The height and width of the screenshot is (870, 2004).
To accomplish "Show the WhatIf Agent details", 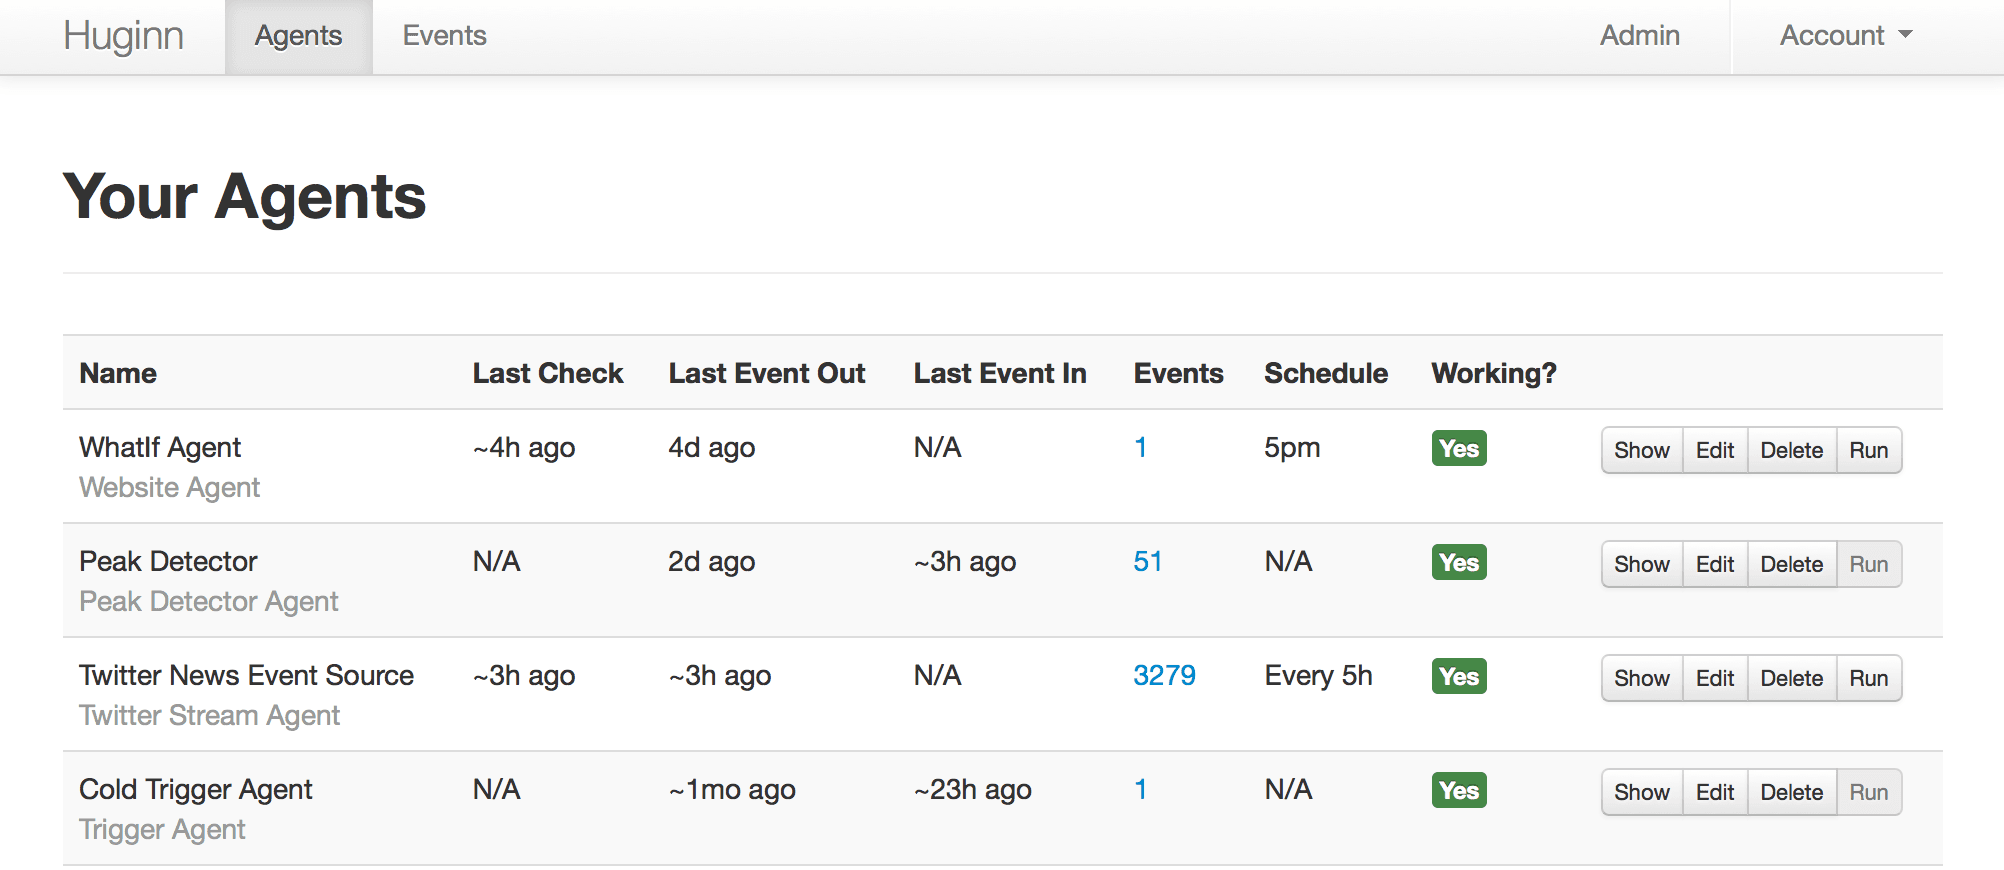I will 1642,450.
